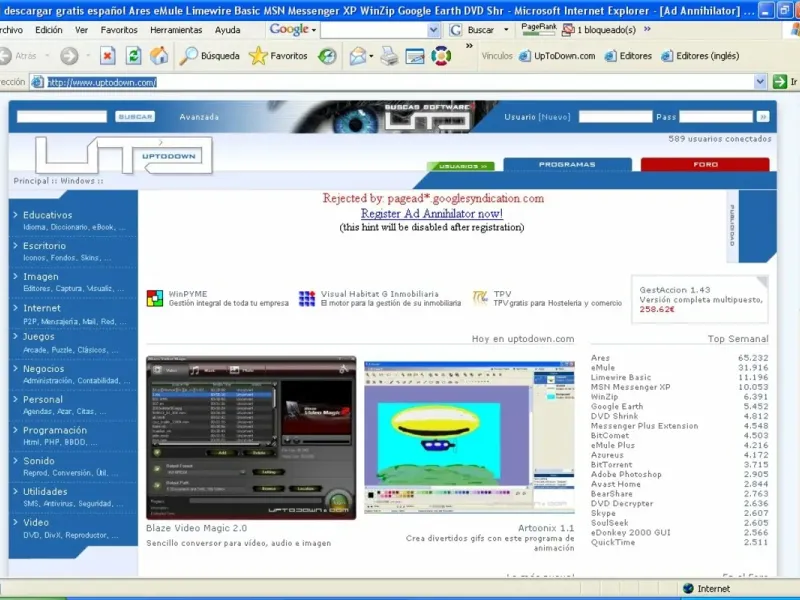Click the blocked popups icon

[568, 30]
